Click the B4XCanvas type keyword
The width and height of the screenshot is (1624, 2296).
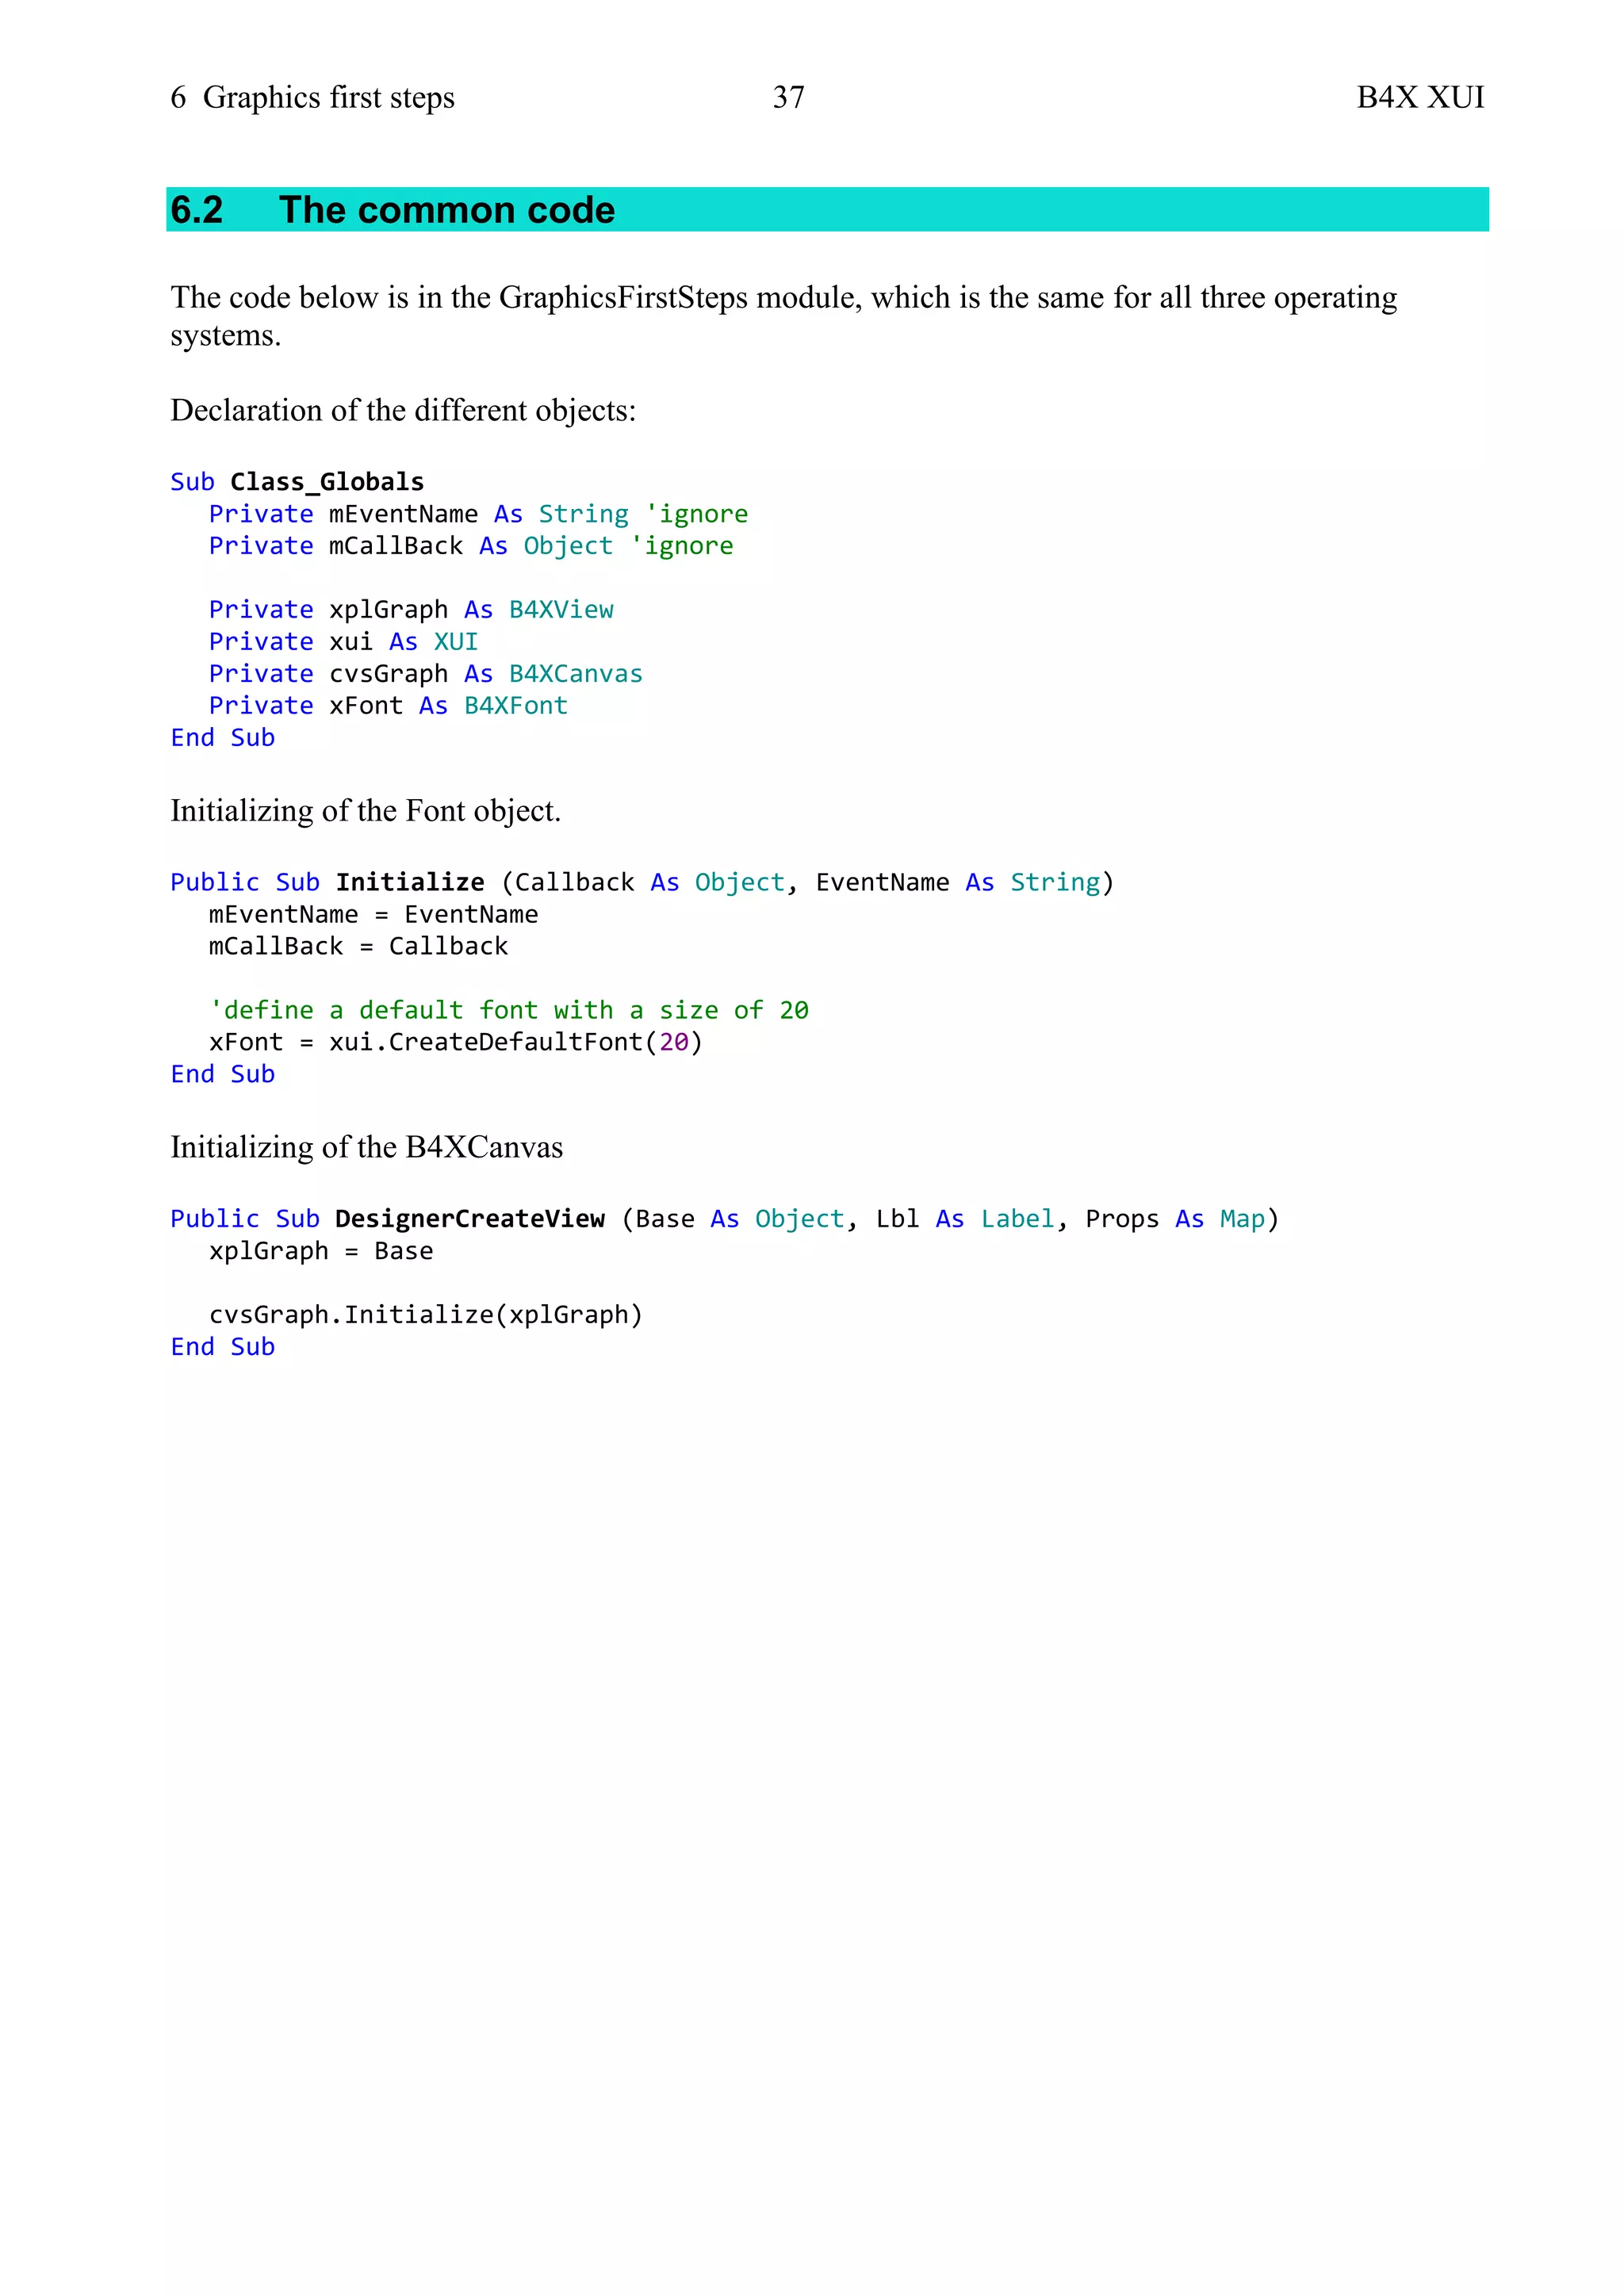575,674
